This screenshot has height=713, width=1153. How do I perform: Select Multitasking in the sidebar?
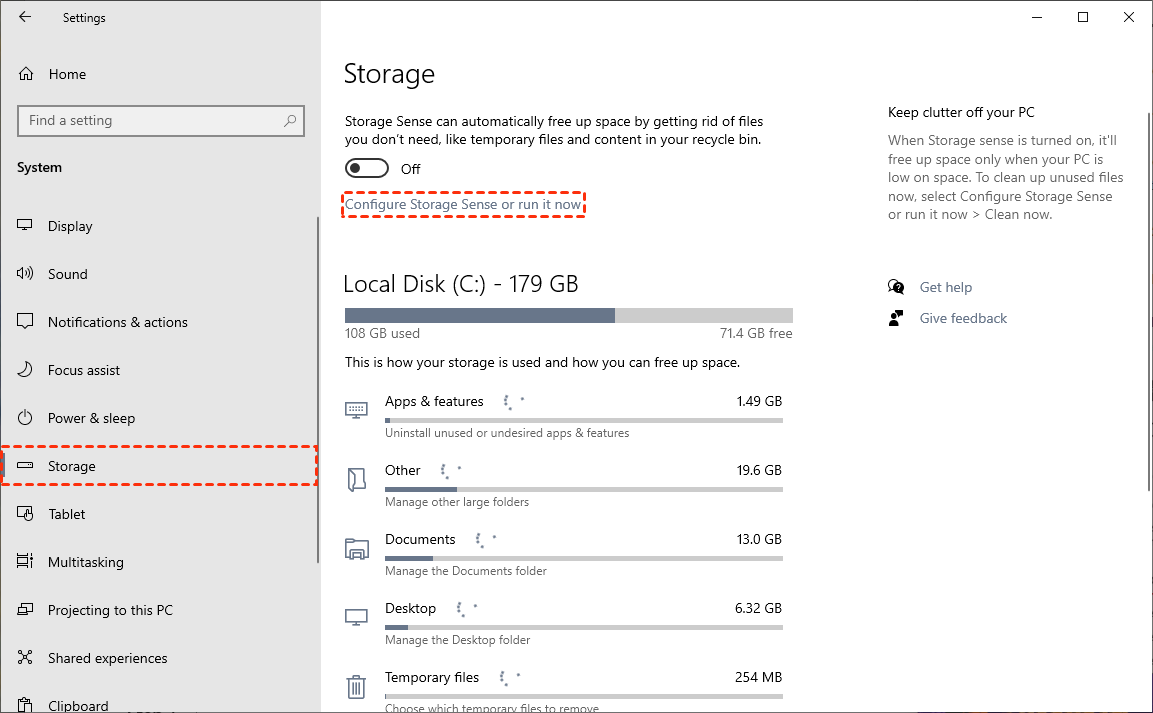[x=85, y=562]
